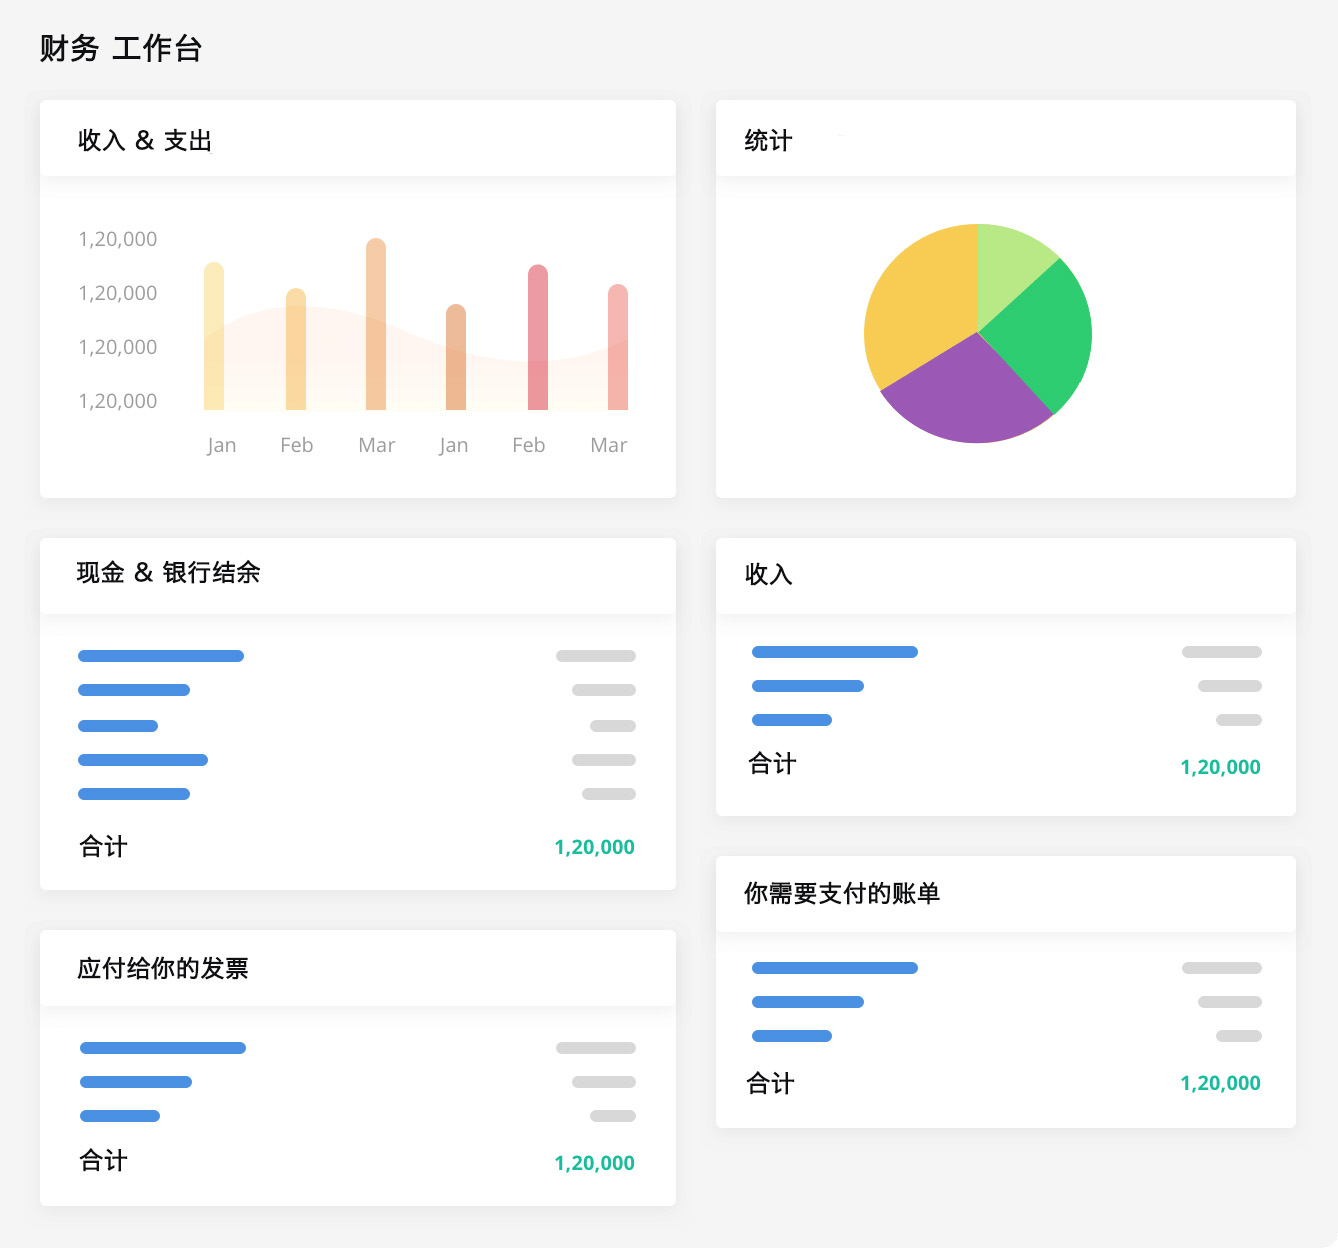Viewport: 1338px width, 1248px height.
Task: Click the 财务 工作台 page title
Action: (121, 48)
